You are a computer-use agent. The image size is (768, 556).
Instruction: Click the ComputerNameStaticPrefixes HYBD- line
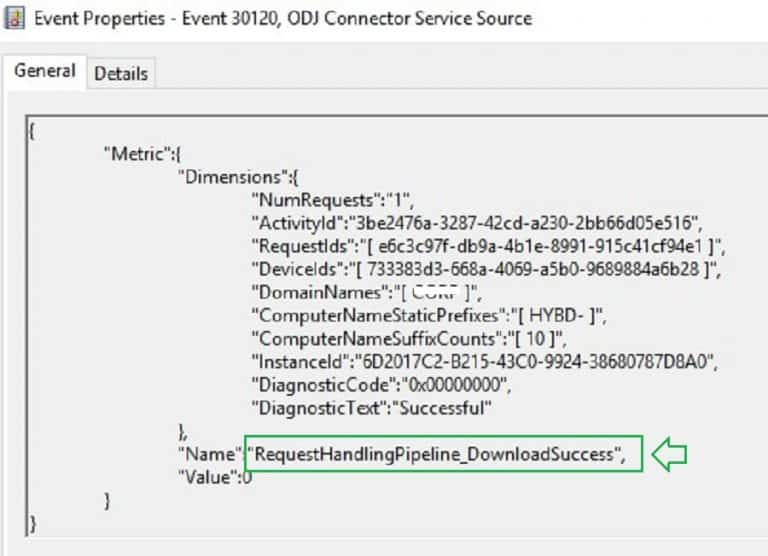(x=429, y=315)
